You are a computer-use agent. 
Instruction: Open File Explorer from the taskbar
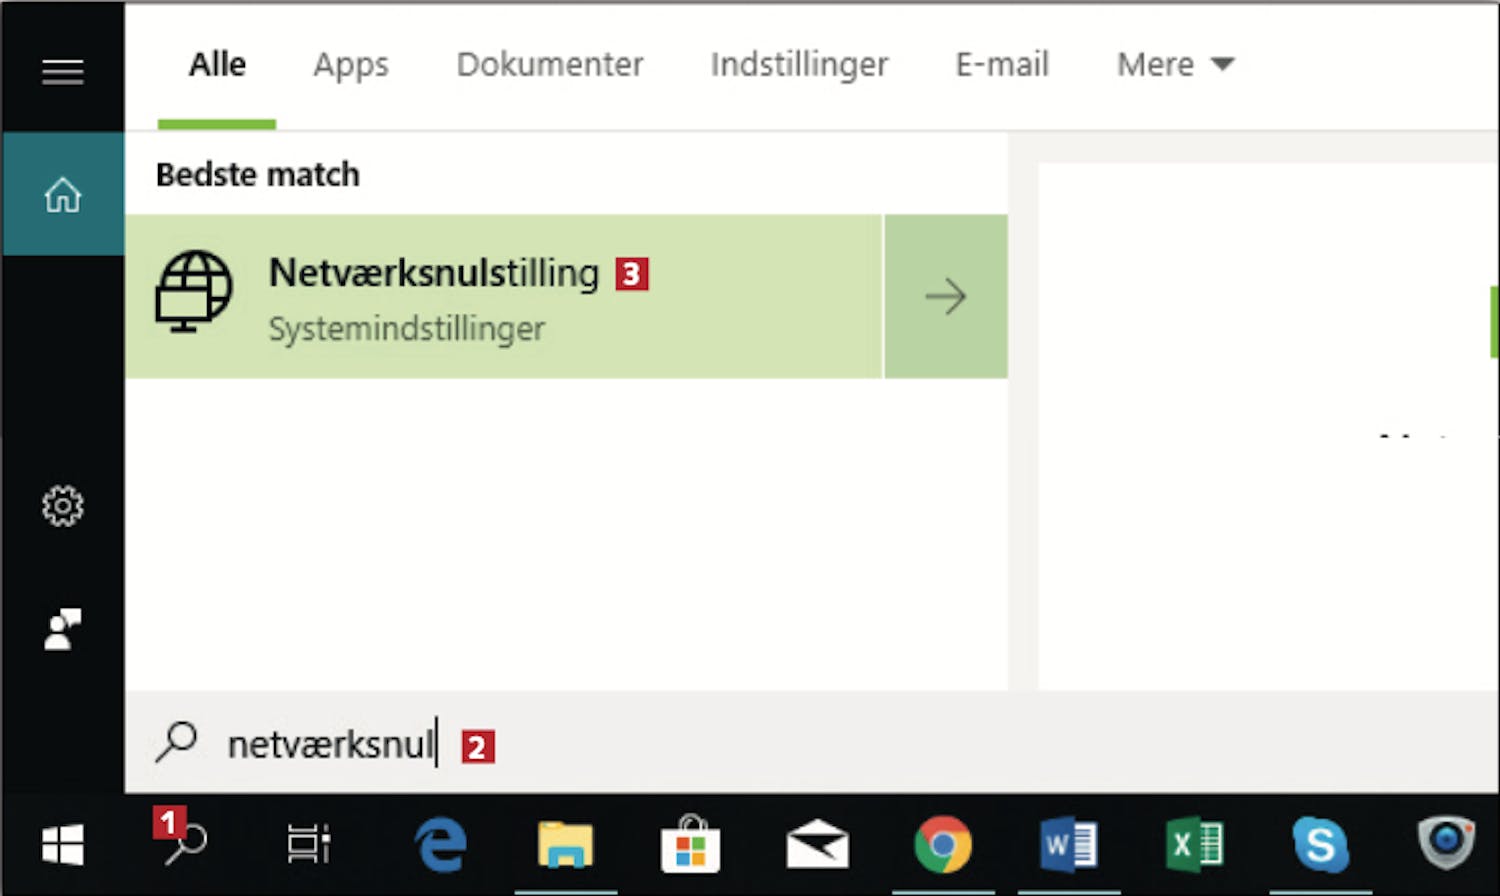565,846
